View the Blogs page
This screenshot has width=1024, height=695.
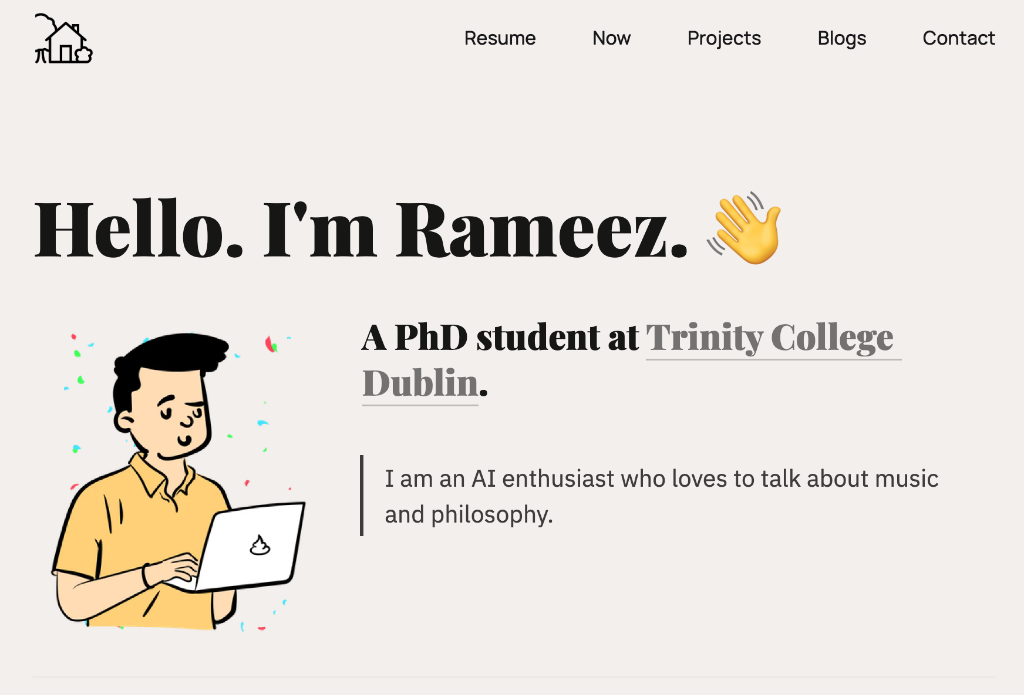[x=841, y=38]
